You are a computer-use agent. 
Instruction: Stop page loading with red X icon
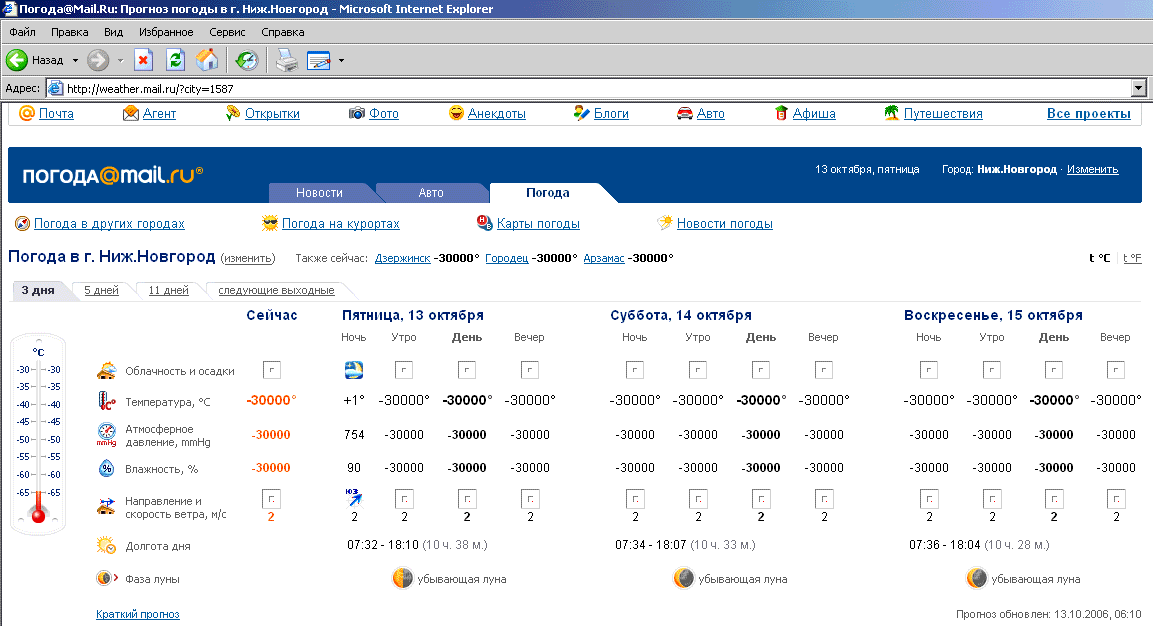click(143, 60)
